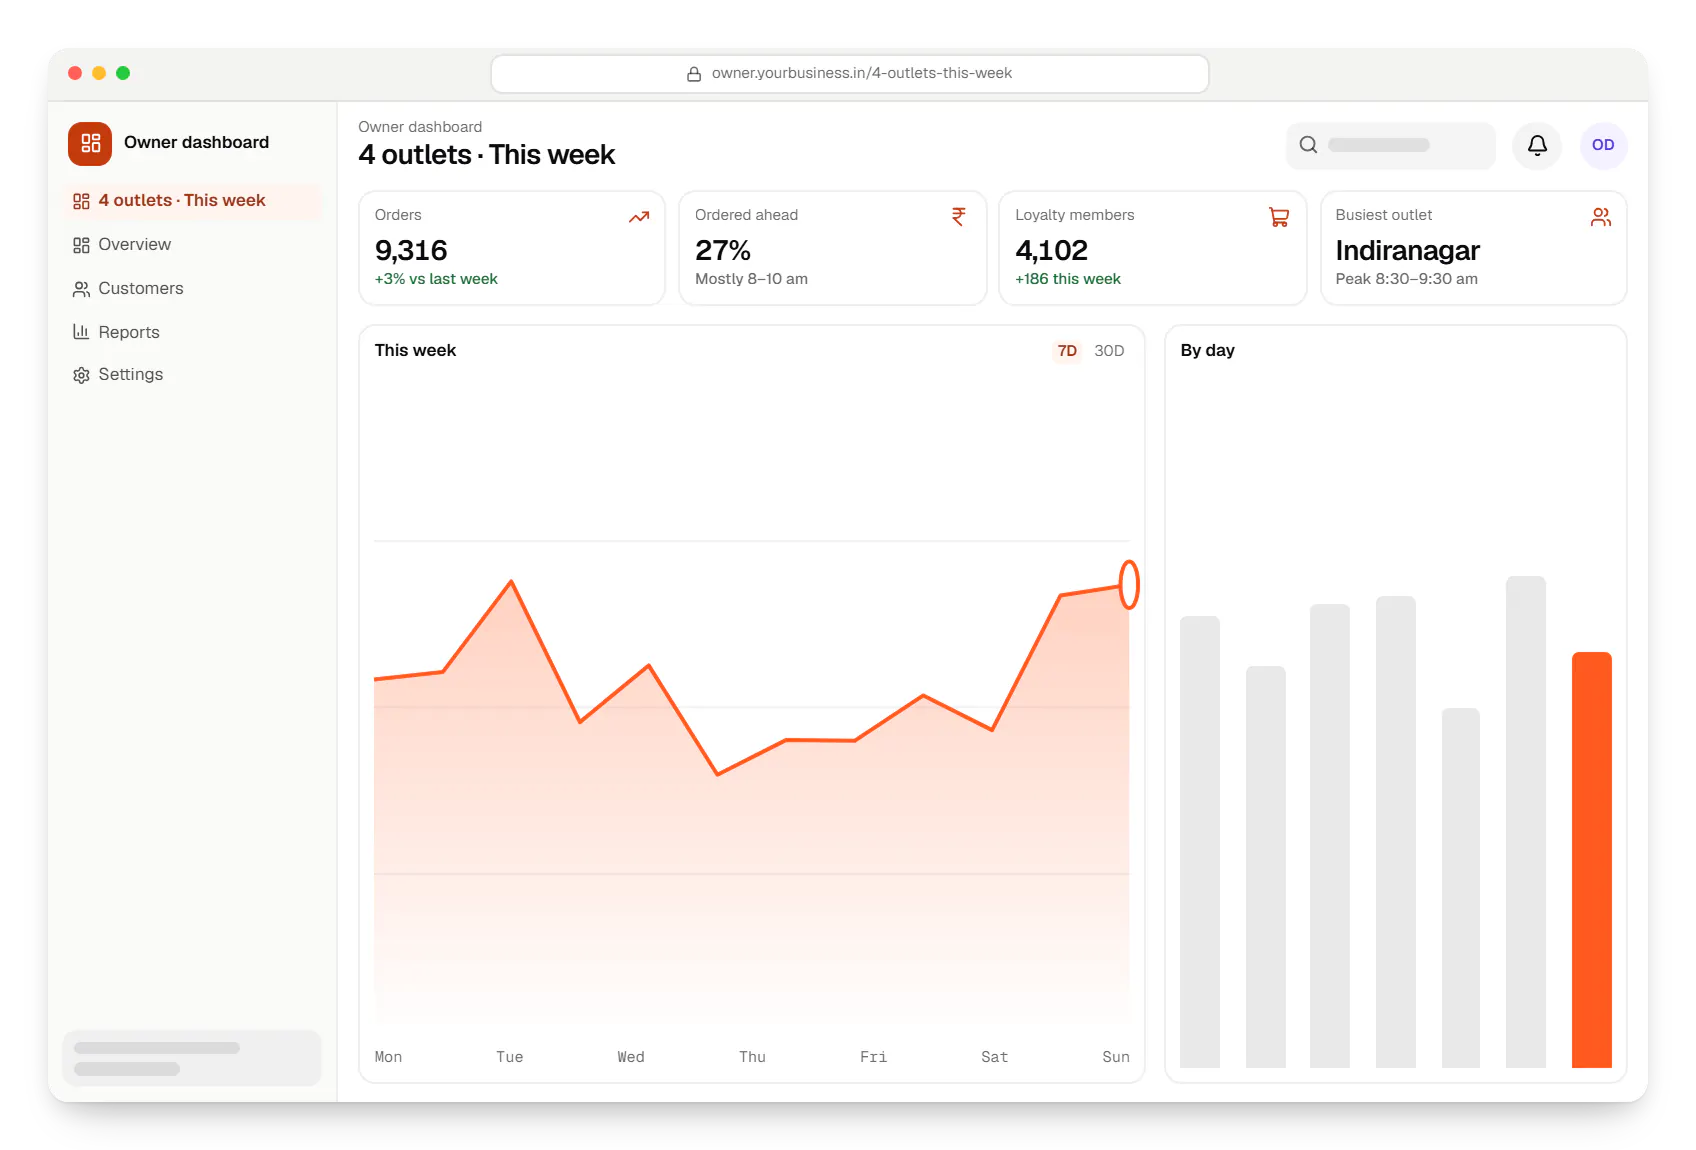This screenshot has height=1150, width=1696.
Task: Click the magnifying glass search icon
Action: (1308, 145)
